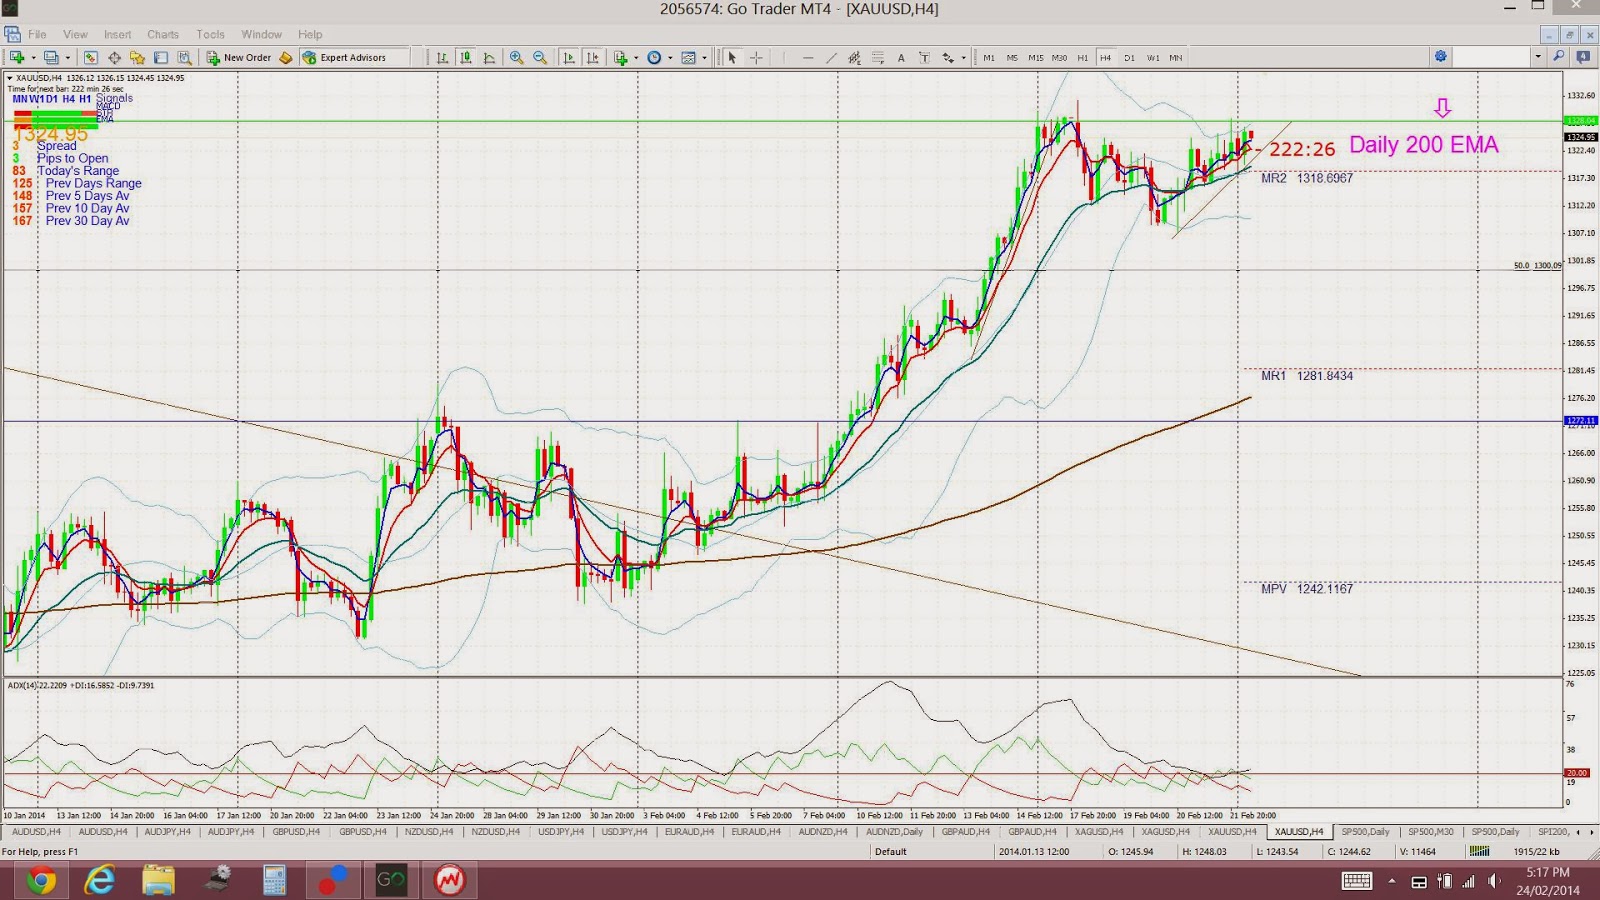Viewport: 1600px width, 900px height.
Task: Switch timeframe to M15
Action: 1035,58
